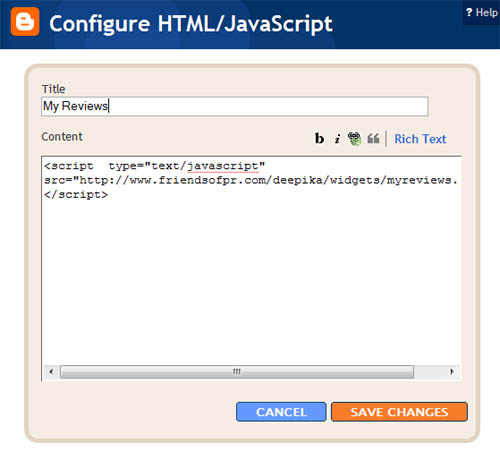The height and width of the screenshot is (452, 500).
Task: Click inside the Title input field
Action: point(235,106)
